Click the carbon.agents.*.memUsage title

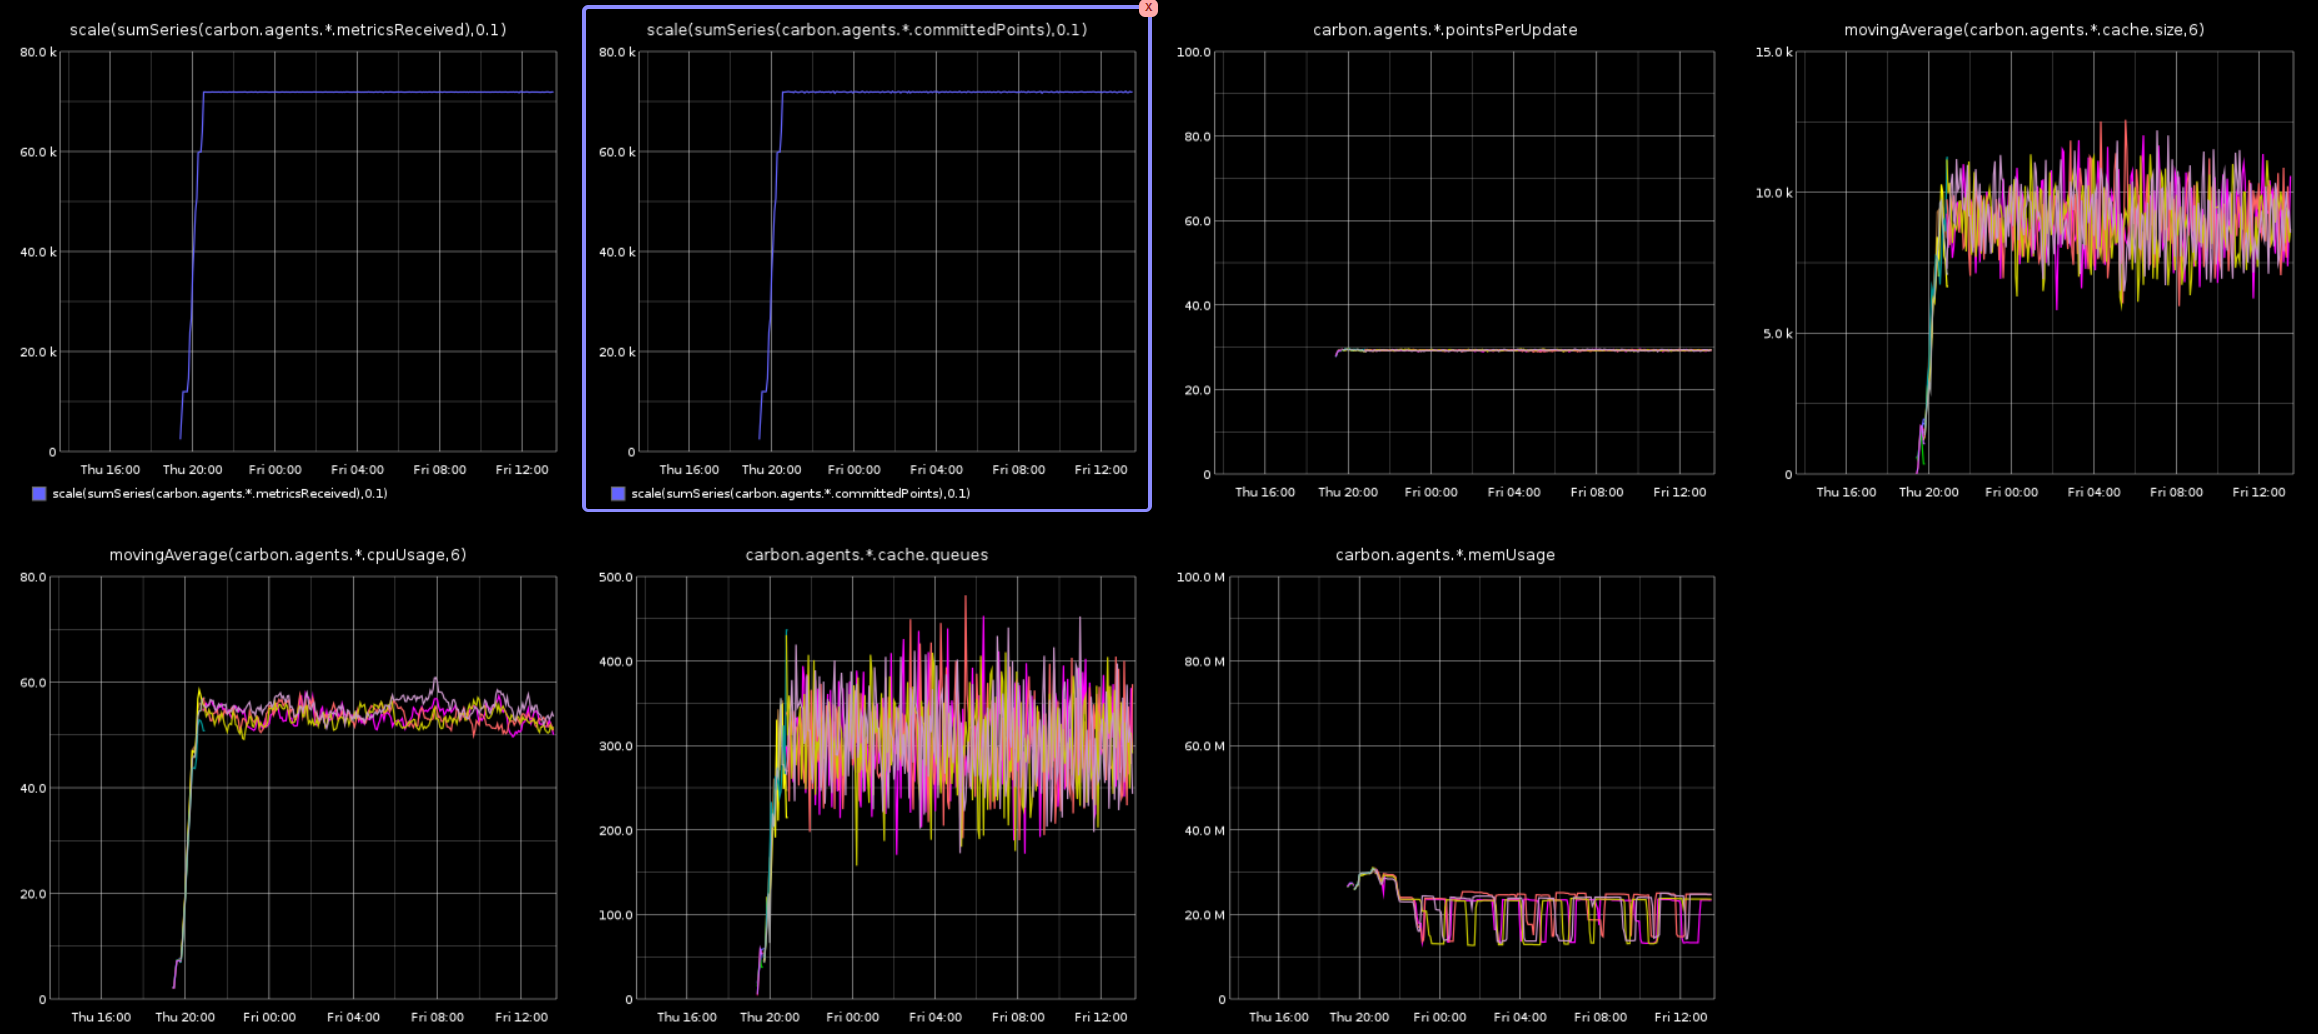1444,554
